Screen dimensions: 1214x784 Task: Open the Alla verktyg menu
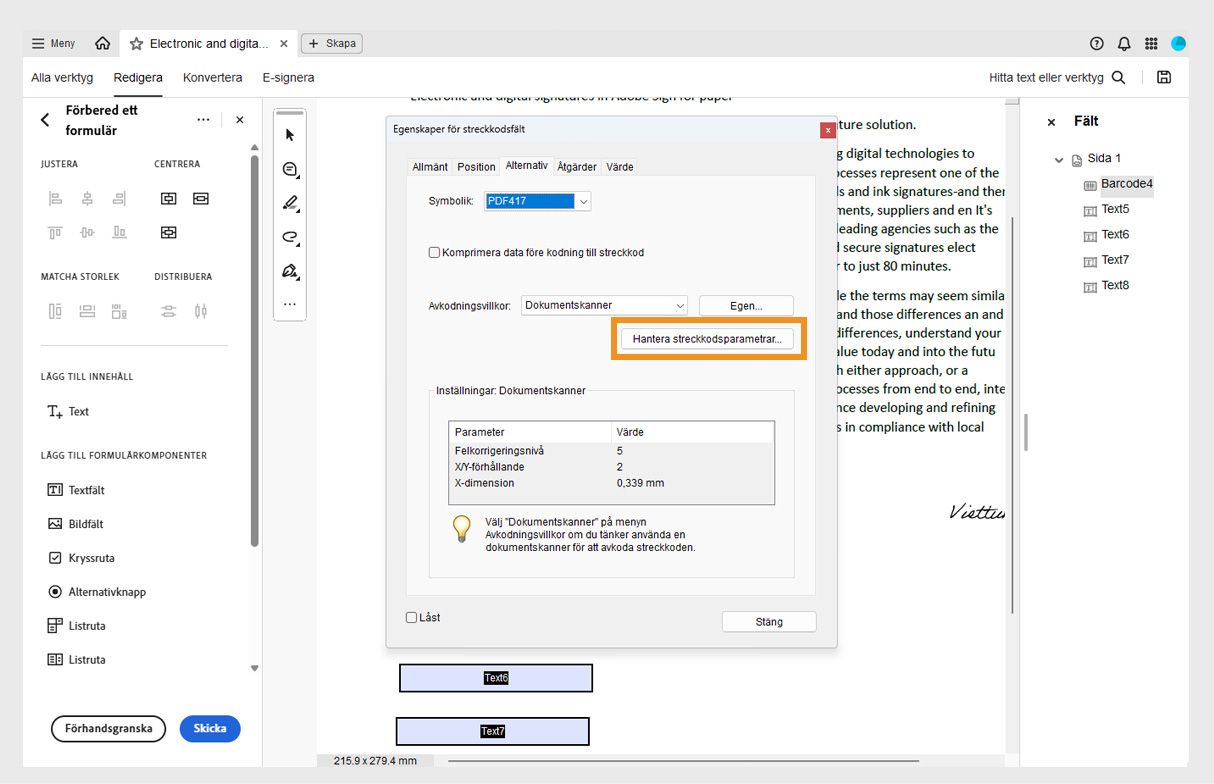coord(62,77)
